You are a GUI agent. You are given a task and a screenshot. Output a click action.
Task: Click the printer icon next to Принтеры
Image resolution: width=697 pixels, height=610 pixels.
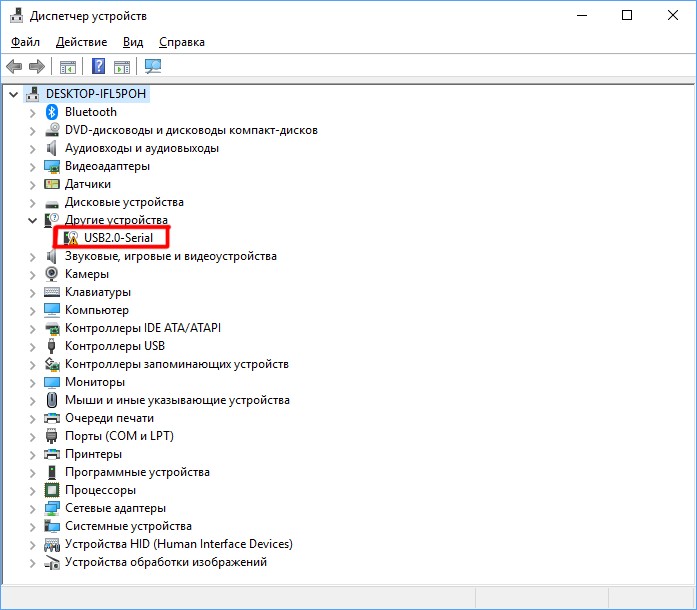pos(52,454)
